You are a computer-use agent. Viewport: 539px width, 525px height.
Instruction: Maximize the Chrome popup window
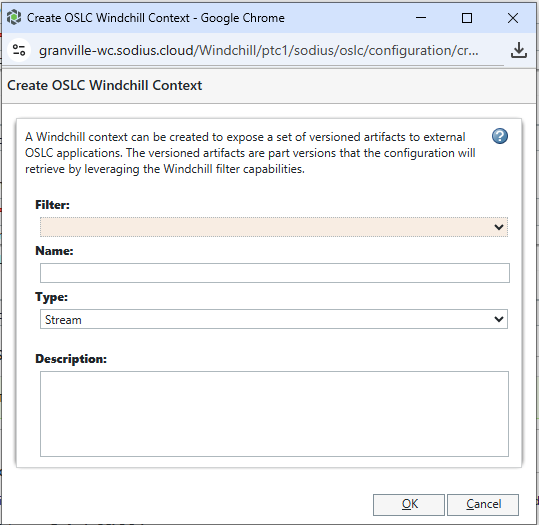[466, 18]
